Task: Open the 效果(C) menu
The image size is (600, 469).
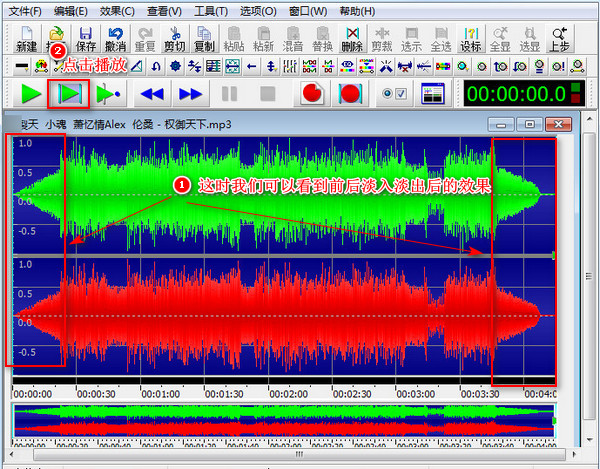Action: point(117,11)
